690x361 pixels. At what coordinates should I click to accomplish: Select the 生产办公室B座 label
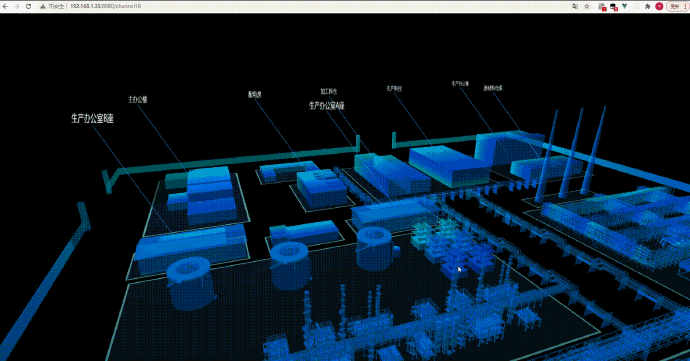pos(92,118)
